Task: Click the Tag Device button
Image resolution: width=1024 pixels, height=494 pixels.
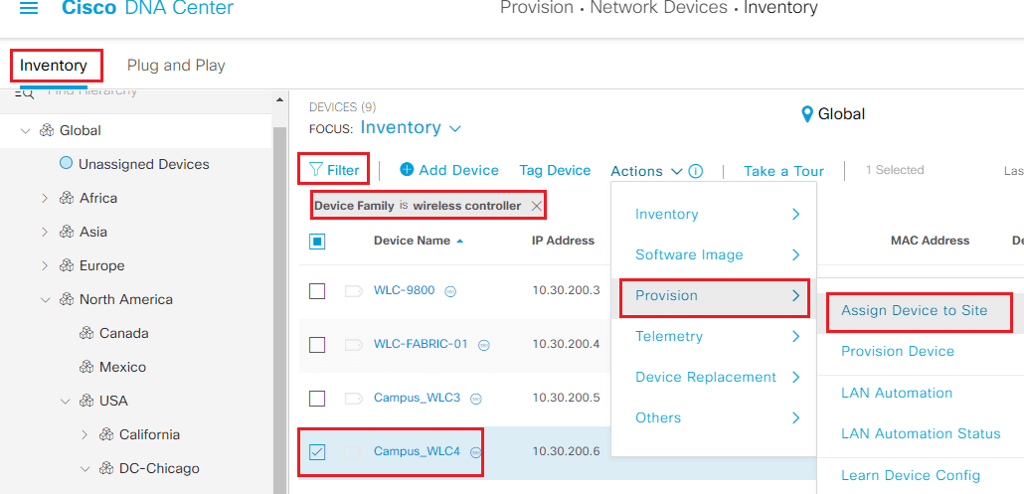Action: (555, 171)
